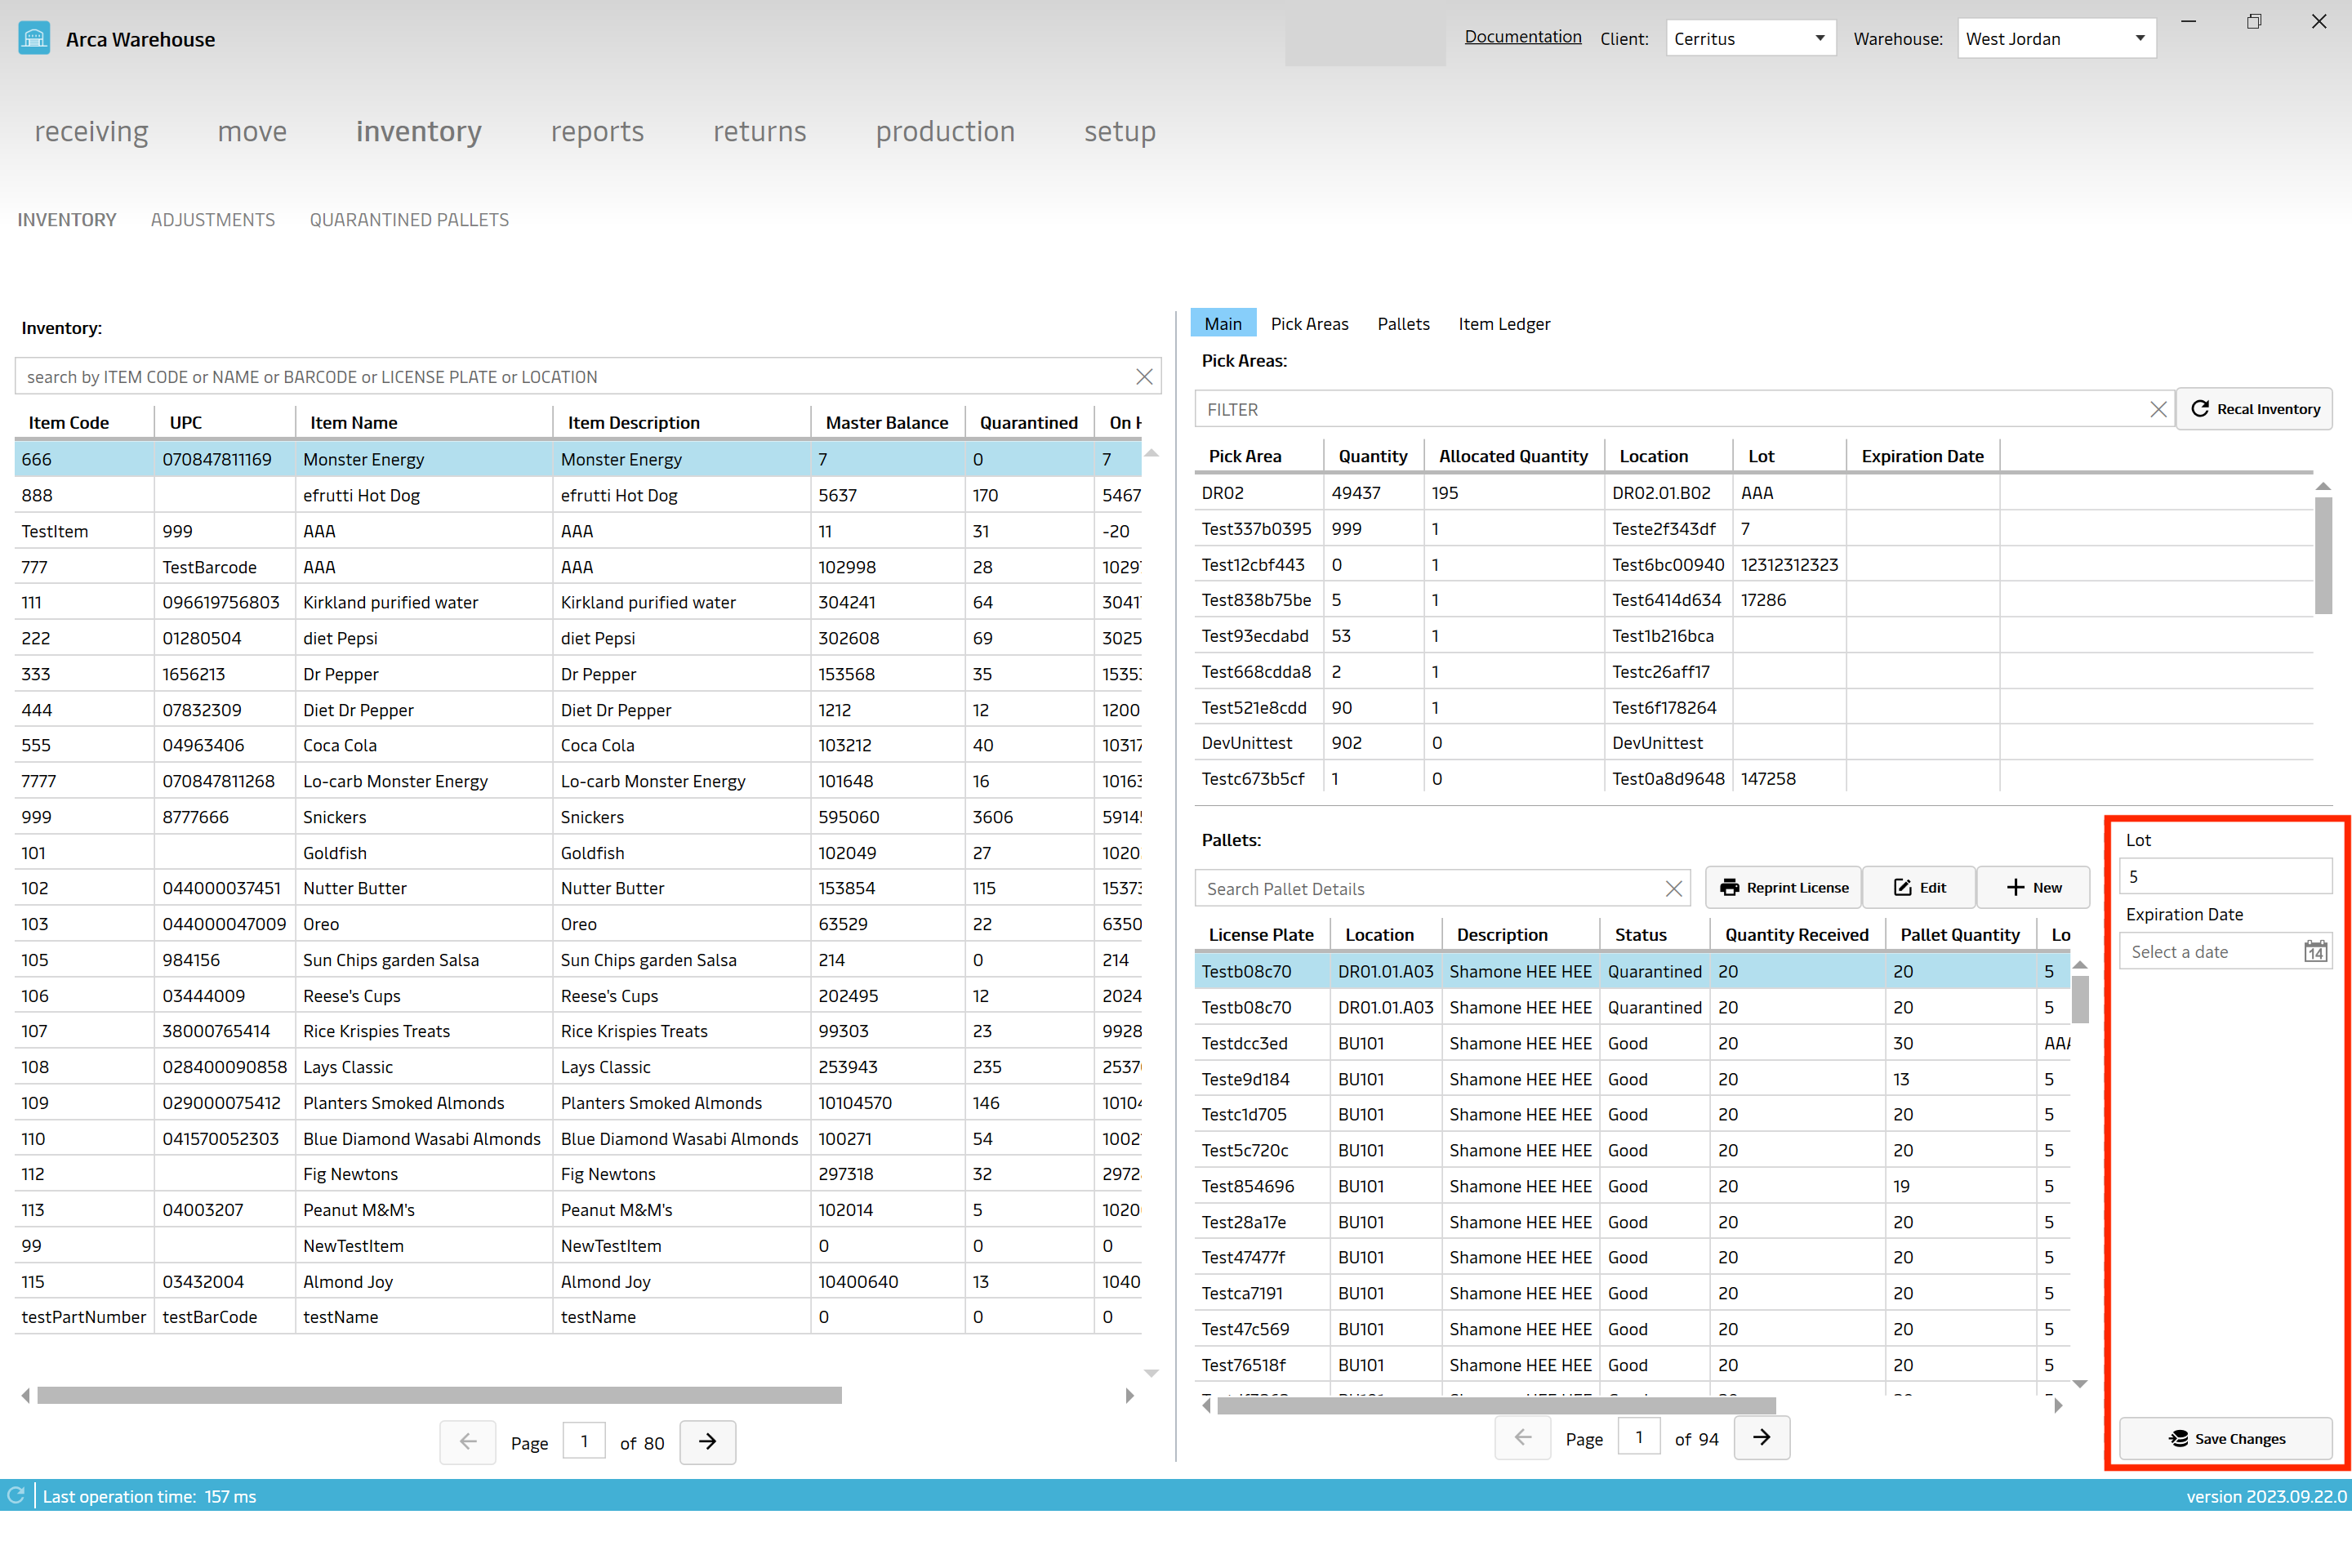Screen dimensions: 2352x1568
Task: Click the Edit pallet button
Action: click(1919, 887)
